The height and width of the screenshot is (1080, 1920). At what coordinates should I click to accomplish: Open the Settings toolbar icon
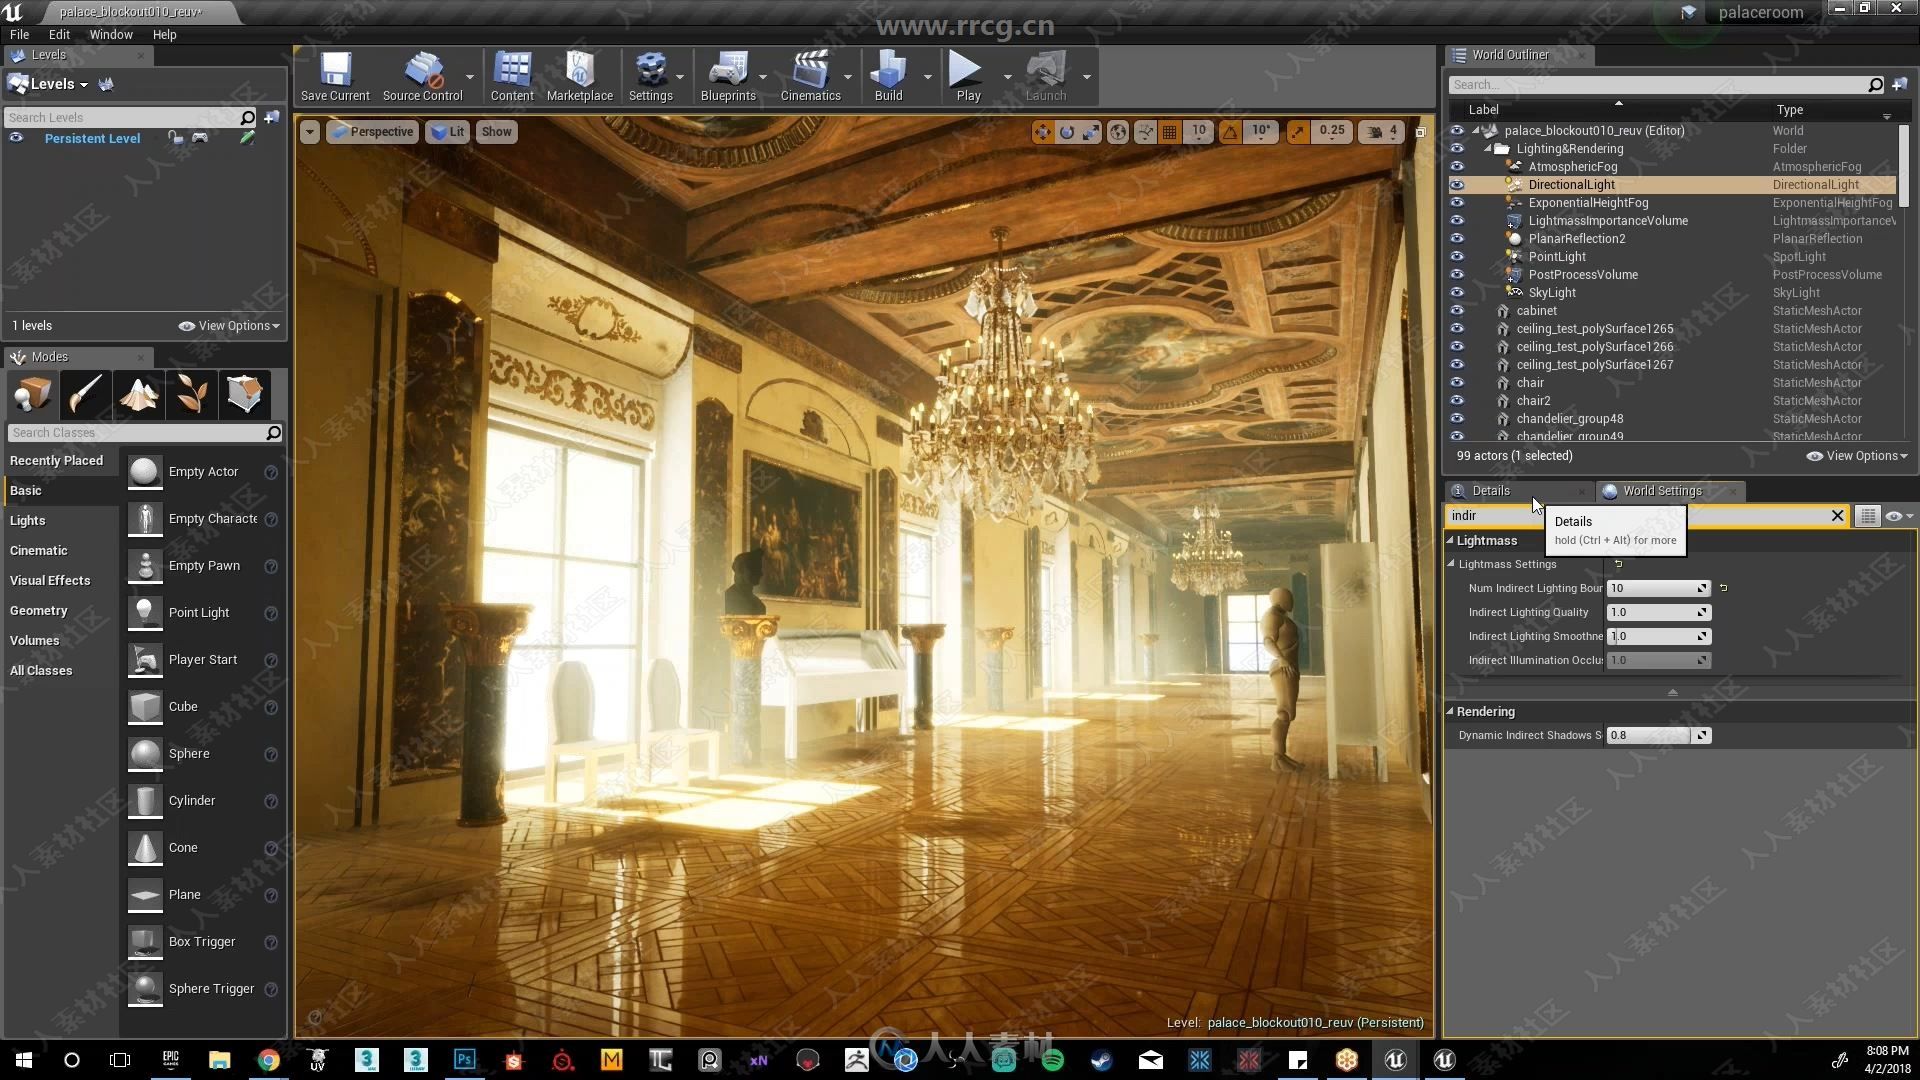coord(651,76)
